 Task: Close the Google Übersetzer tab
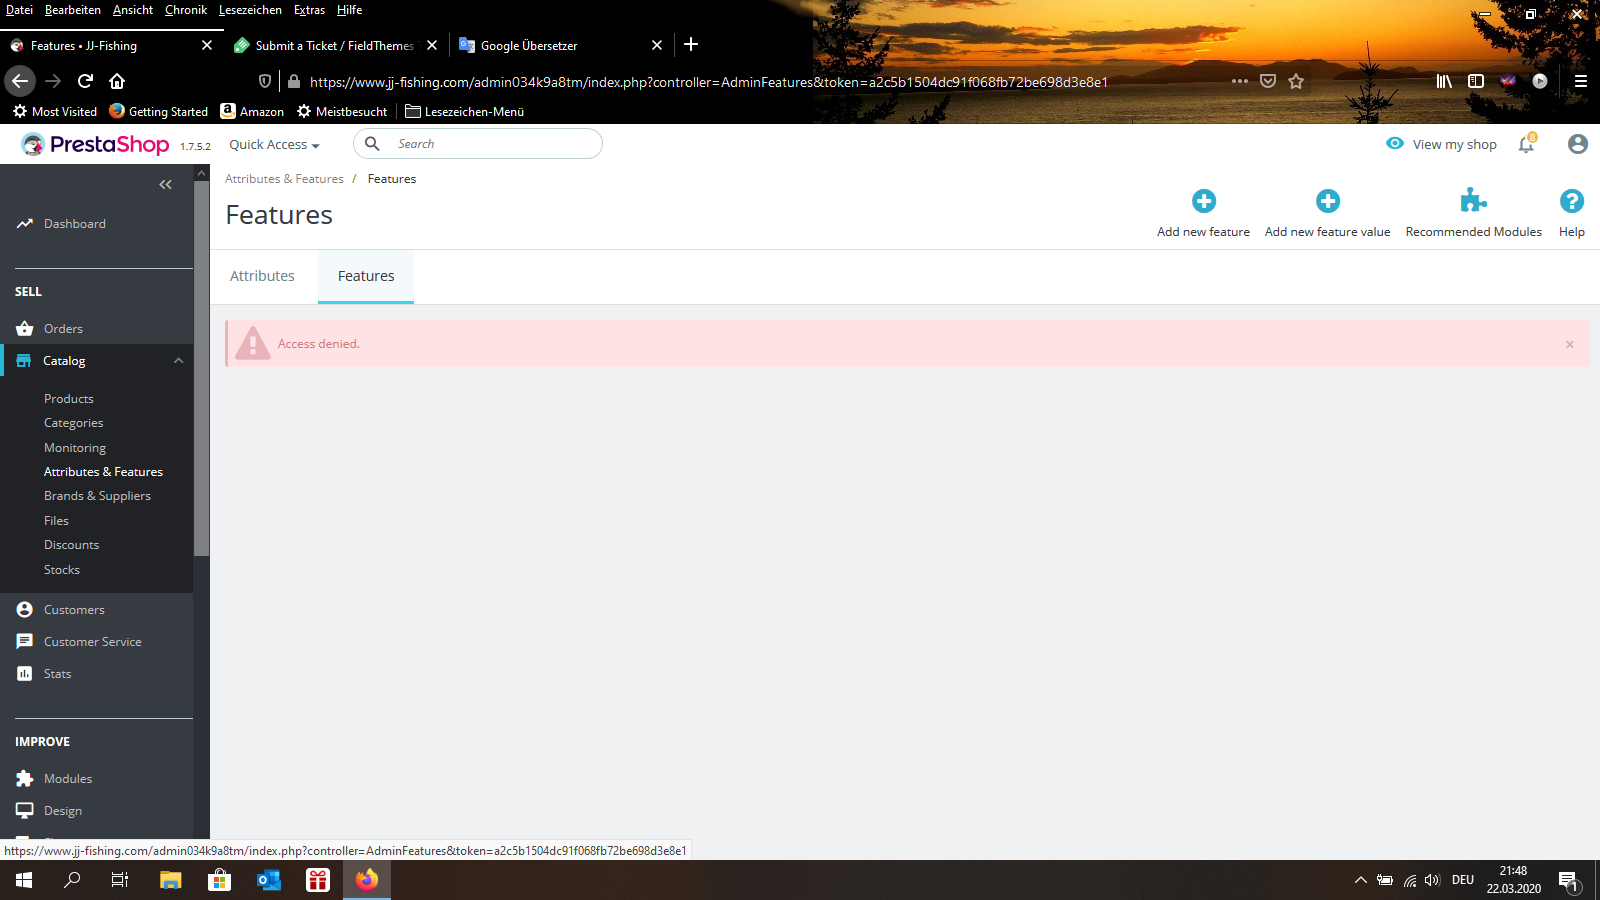pyautogui.click(x=657, y=45)
